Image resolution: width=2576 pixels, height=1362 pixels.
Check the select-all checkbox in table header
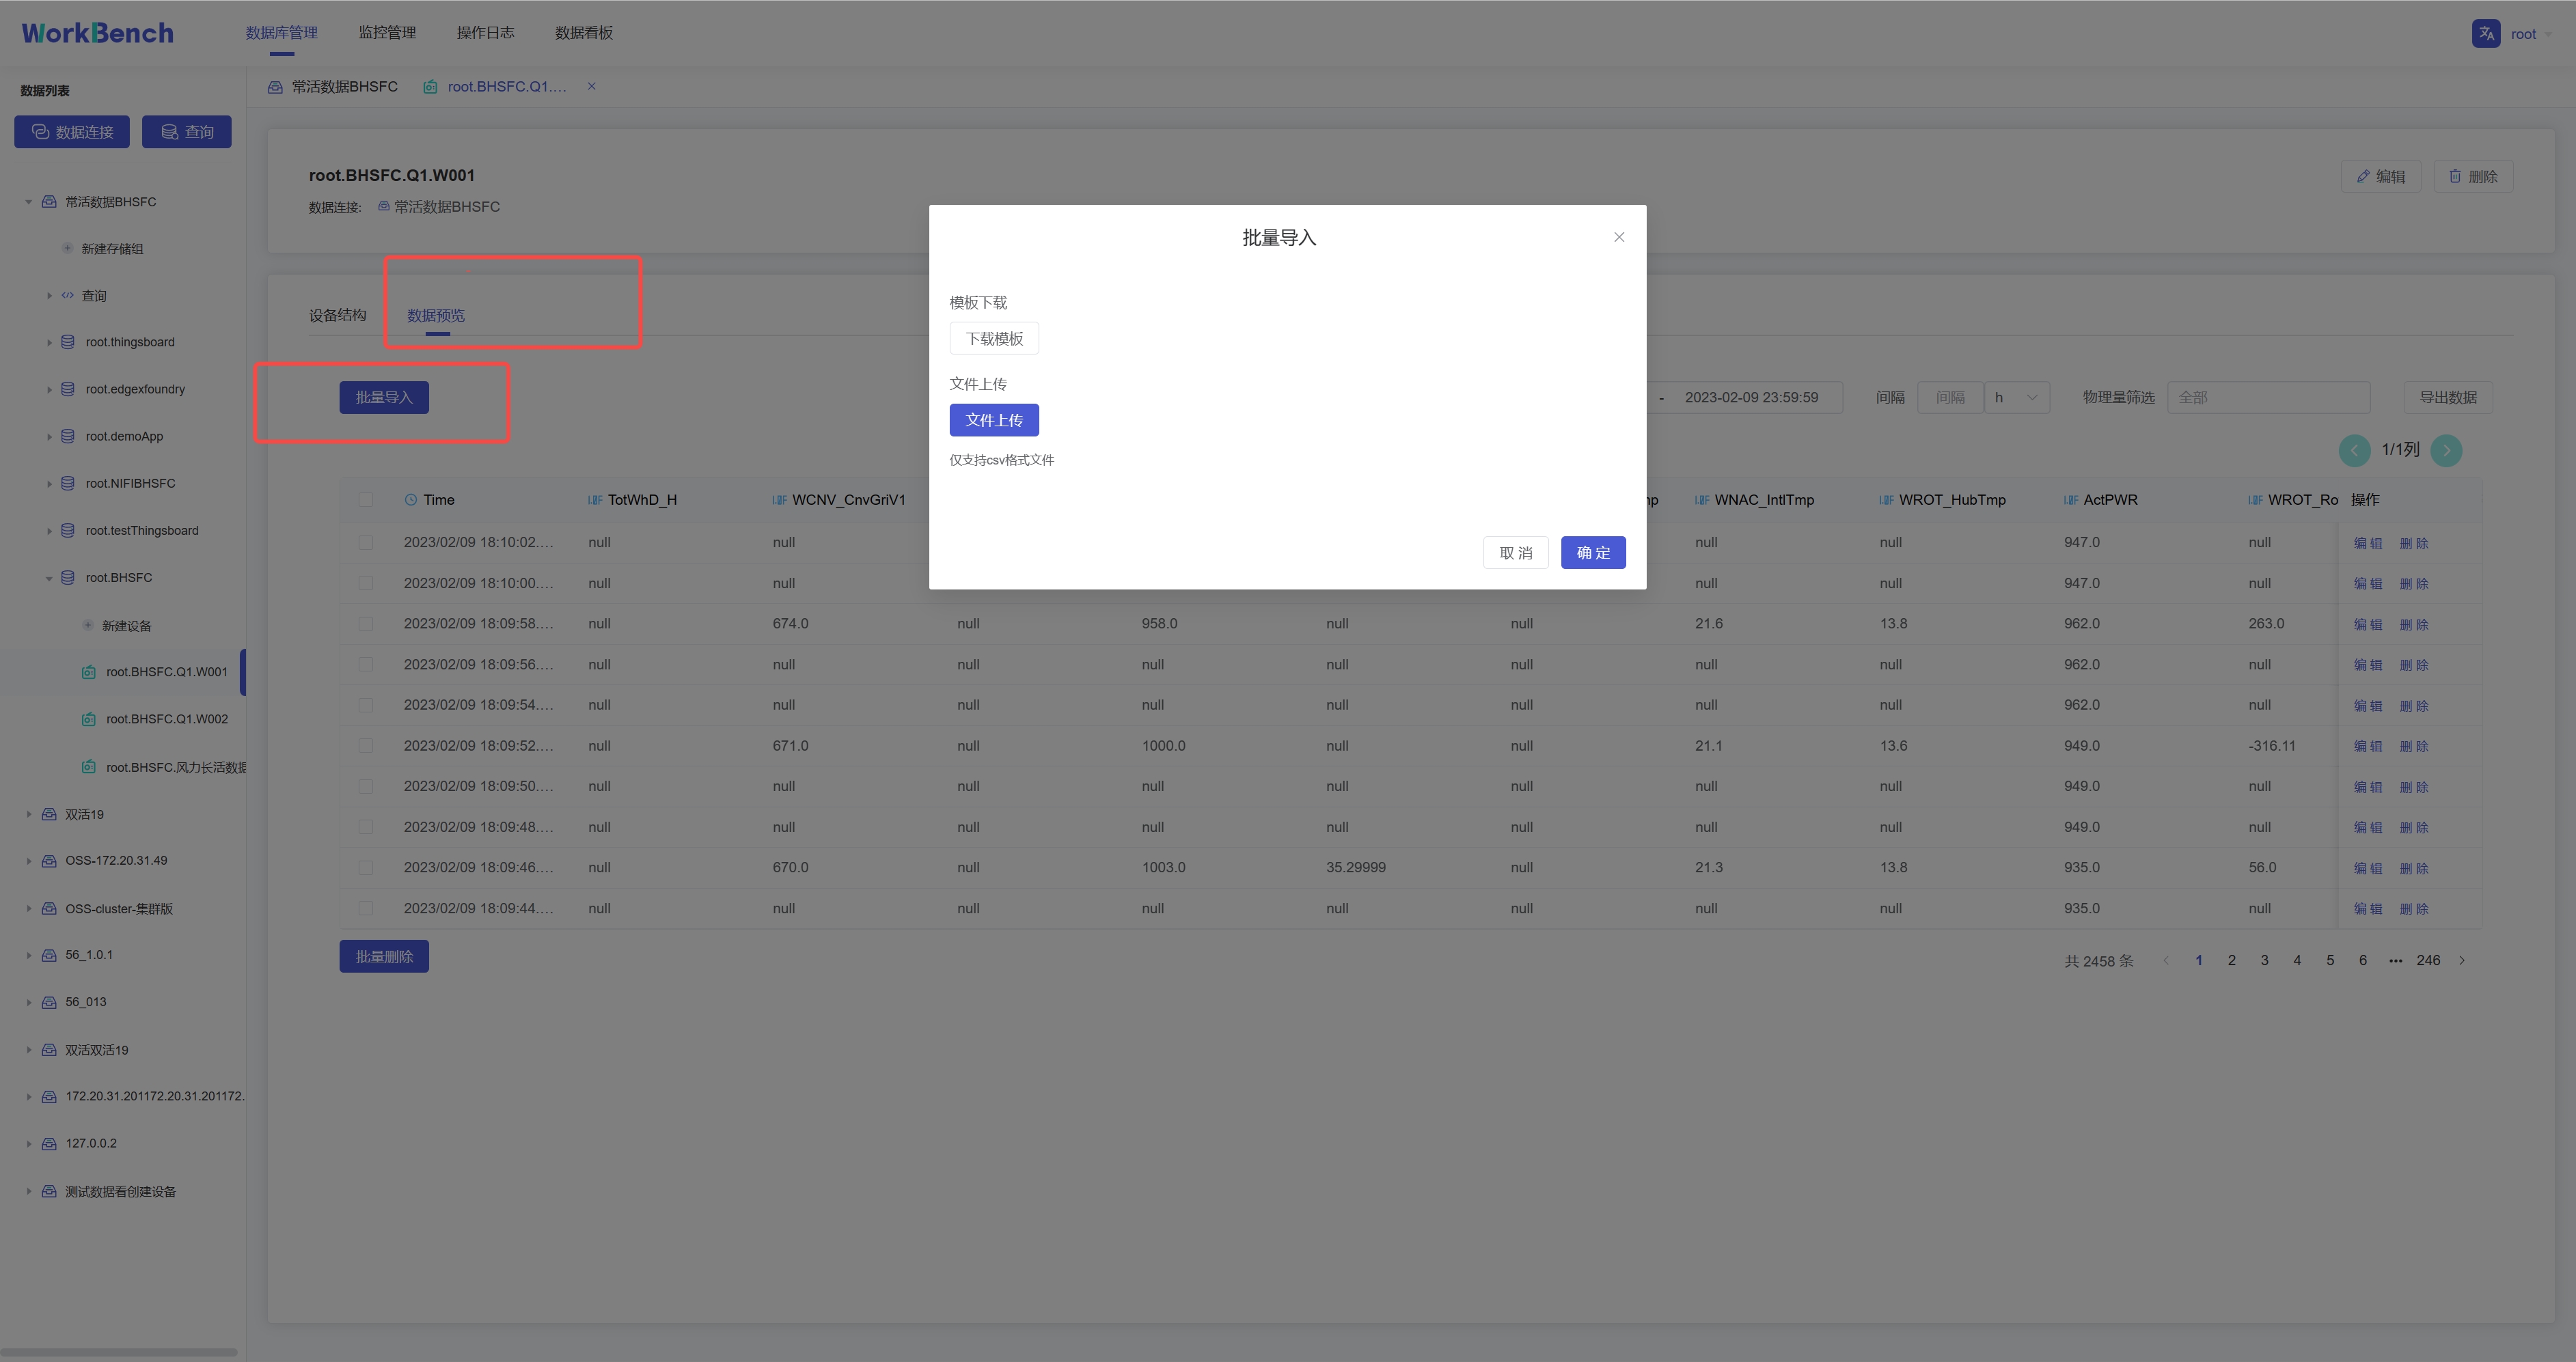pos(366,499)
